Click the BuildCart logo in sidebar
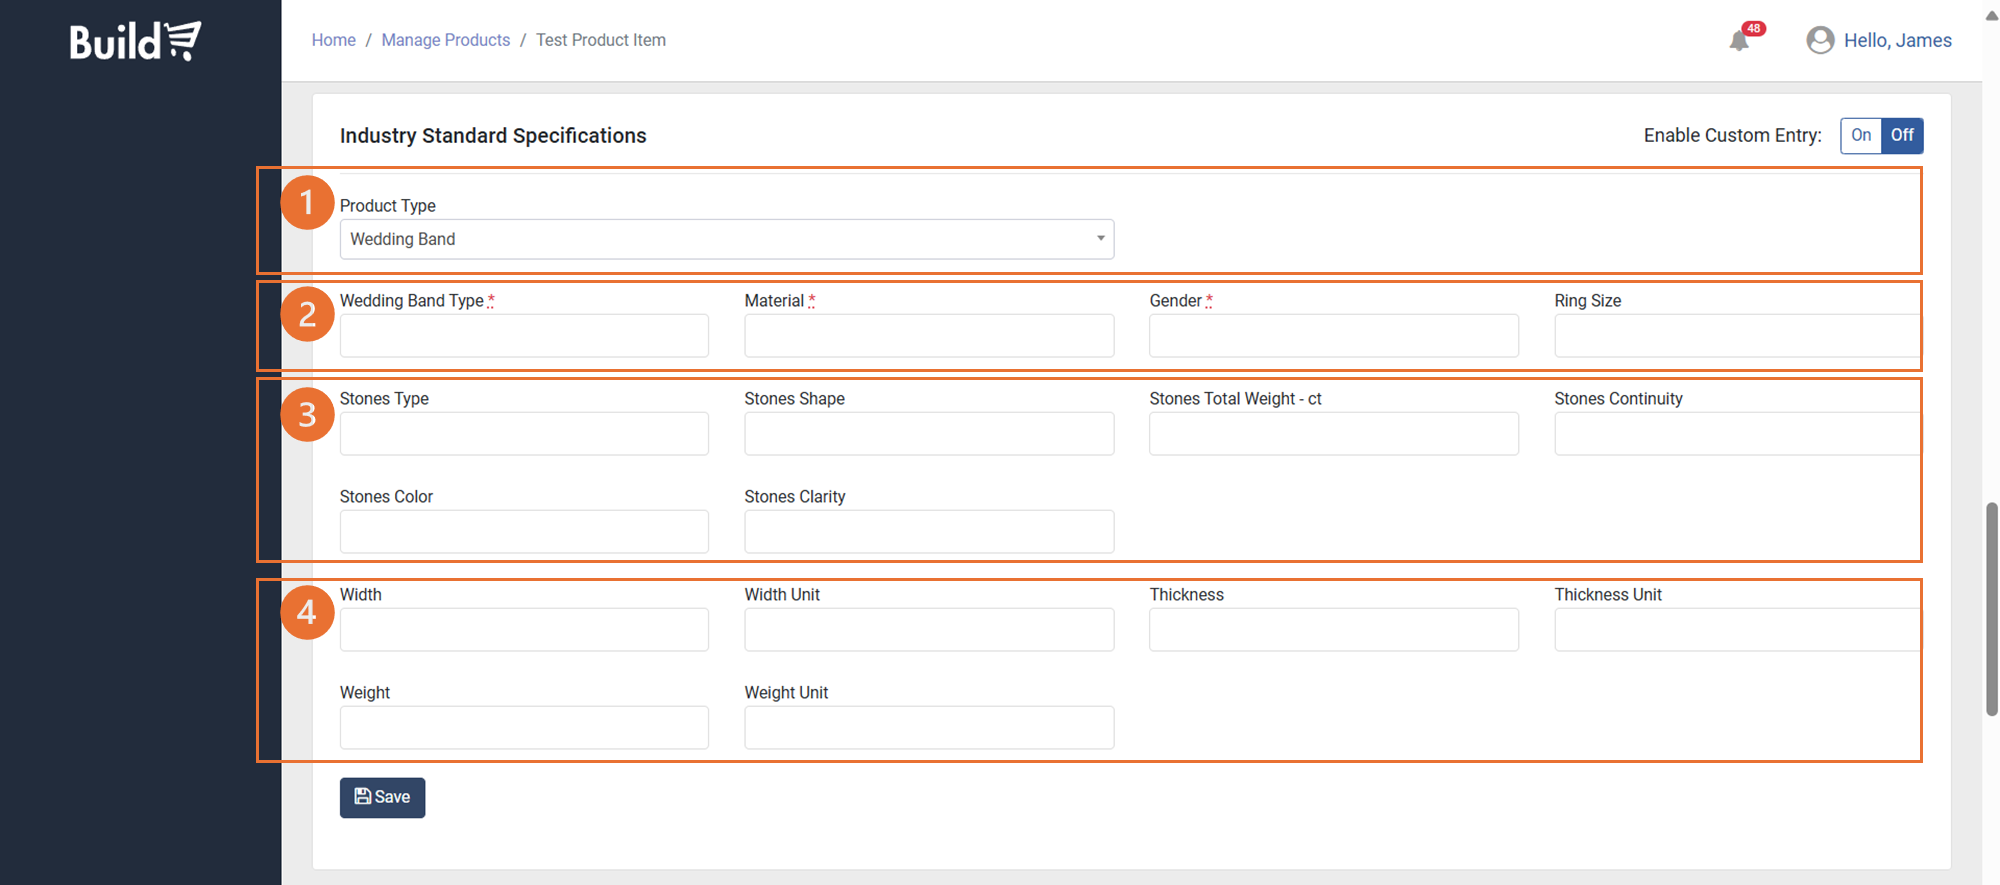The image size is (2000, 885). tap(135, 41)
